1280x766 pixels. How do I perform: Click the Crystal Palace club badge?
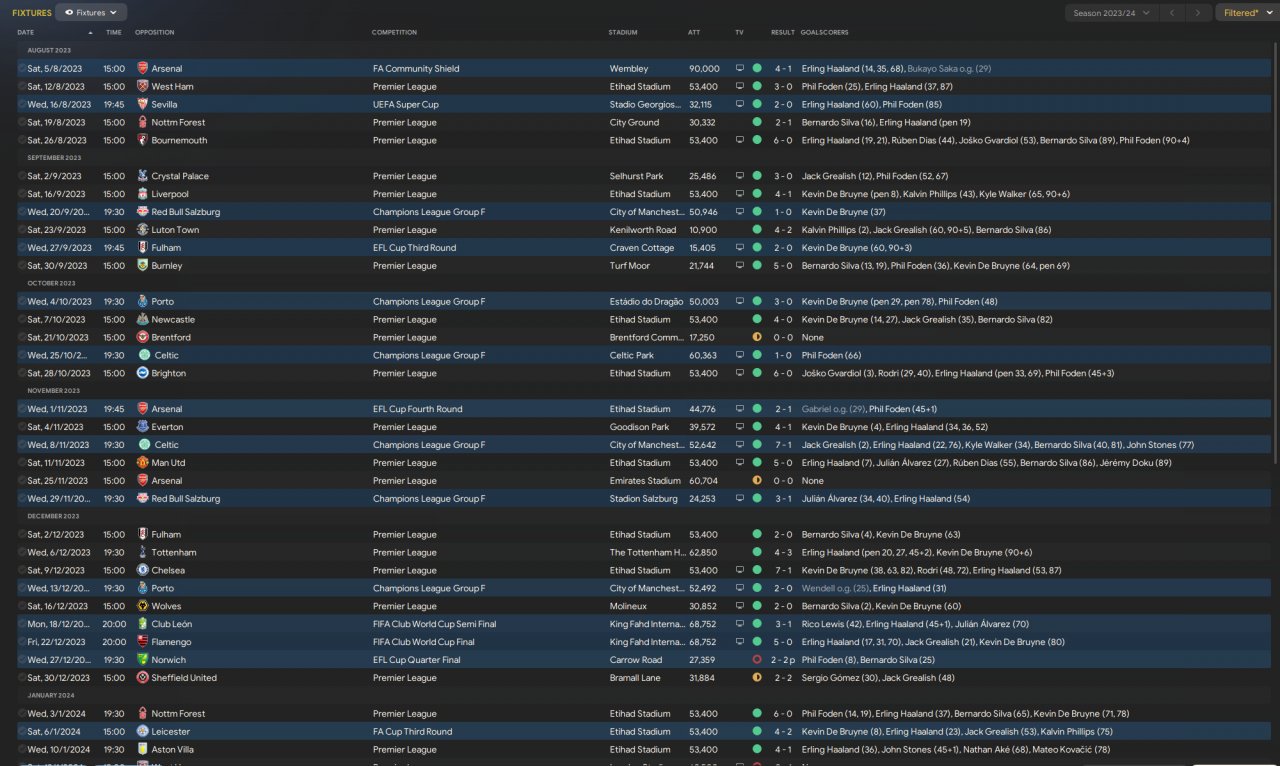click(143, 177)
